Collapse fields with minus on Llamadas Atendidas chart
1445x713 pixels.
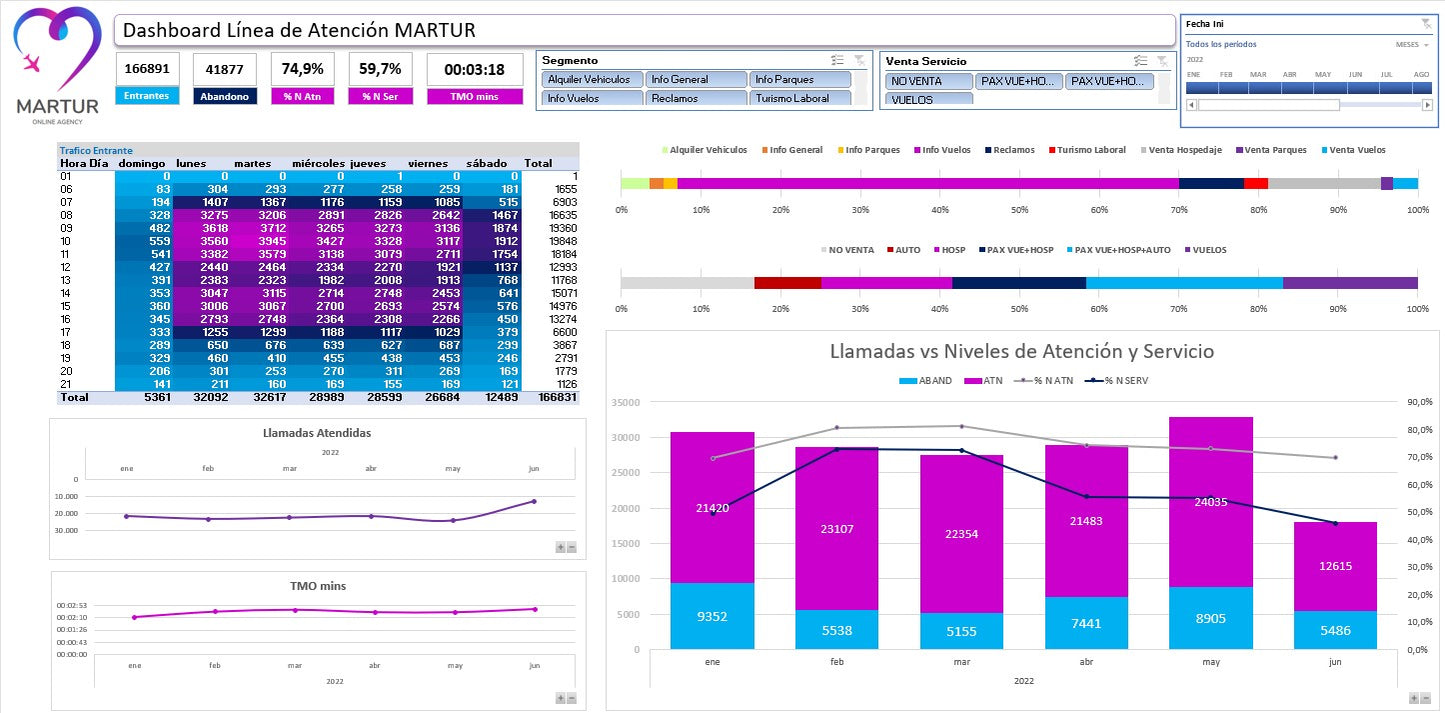(x=572, y=547)
